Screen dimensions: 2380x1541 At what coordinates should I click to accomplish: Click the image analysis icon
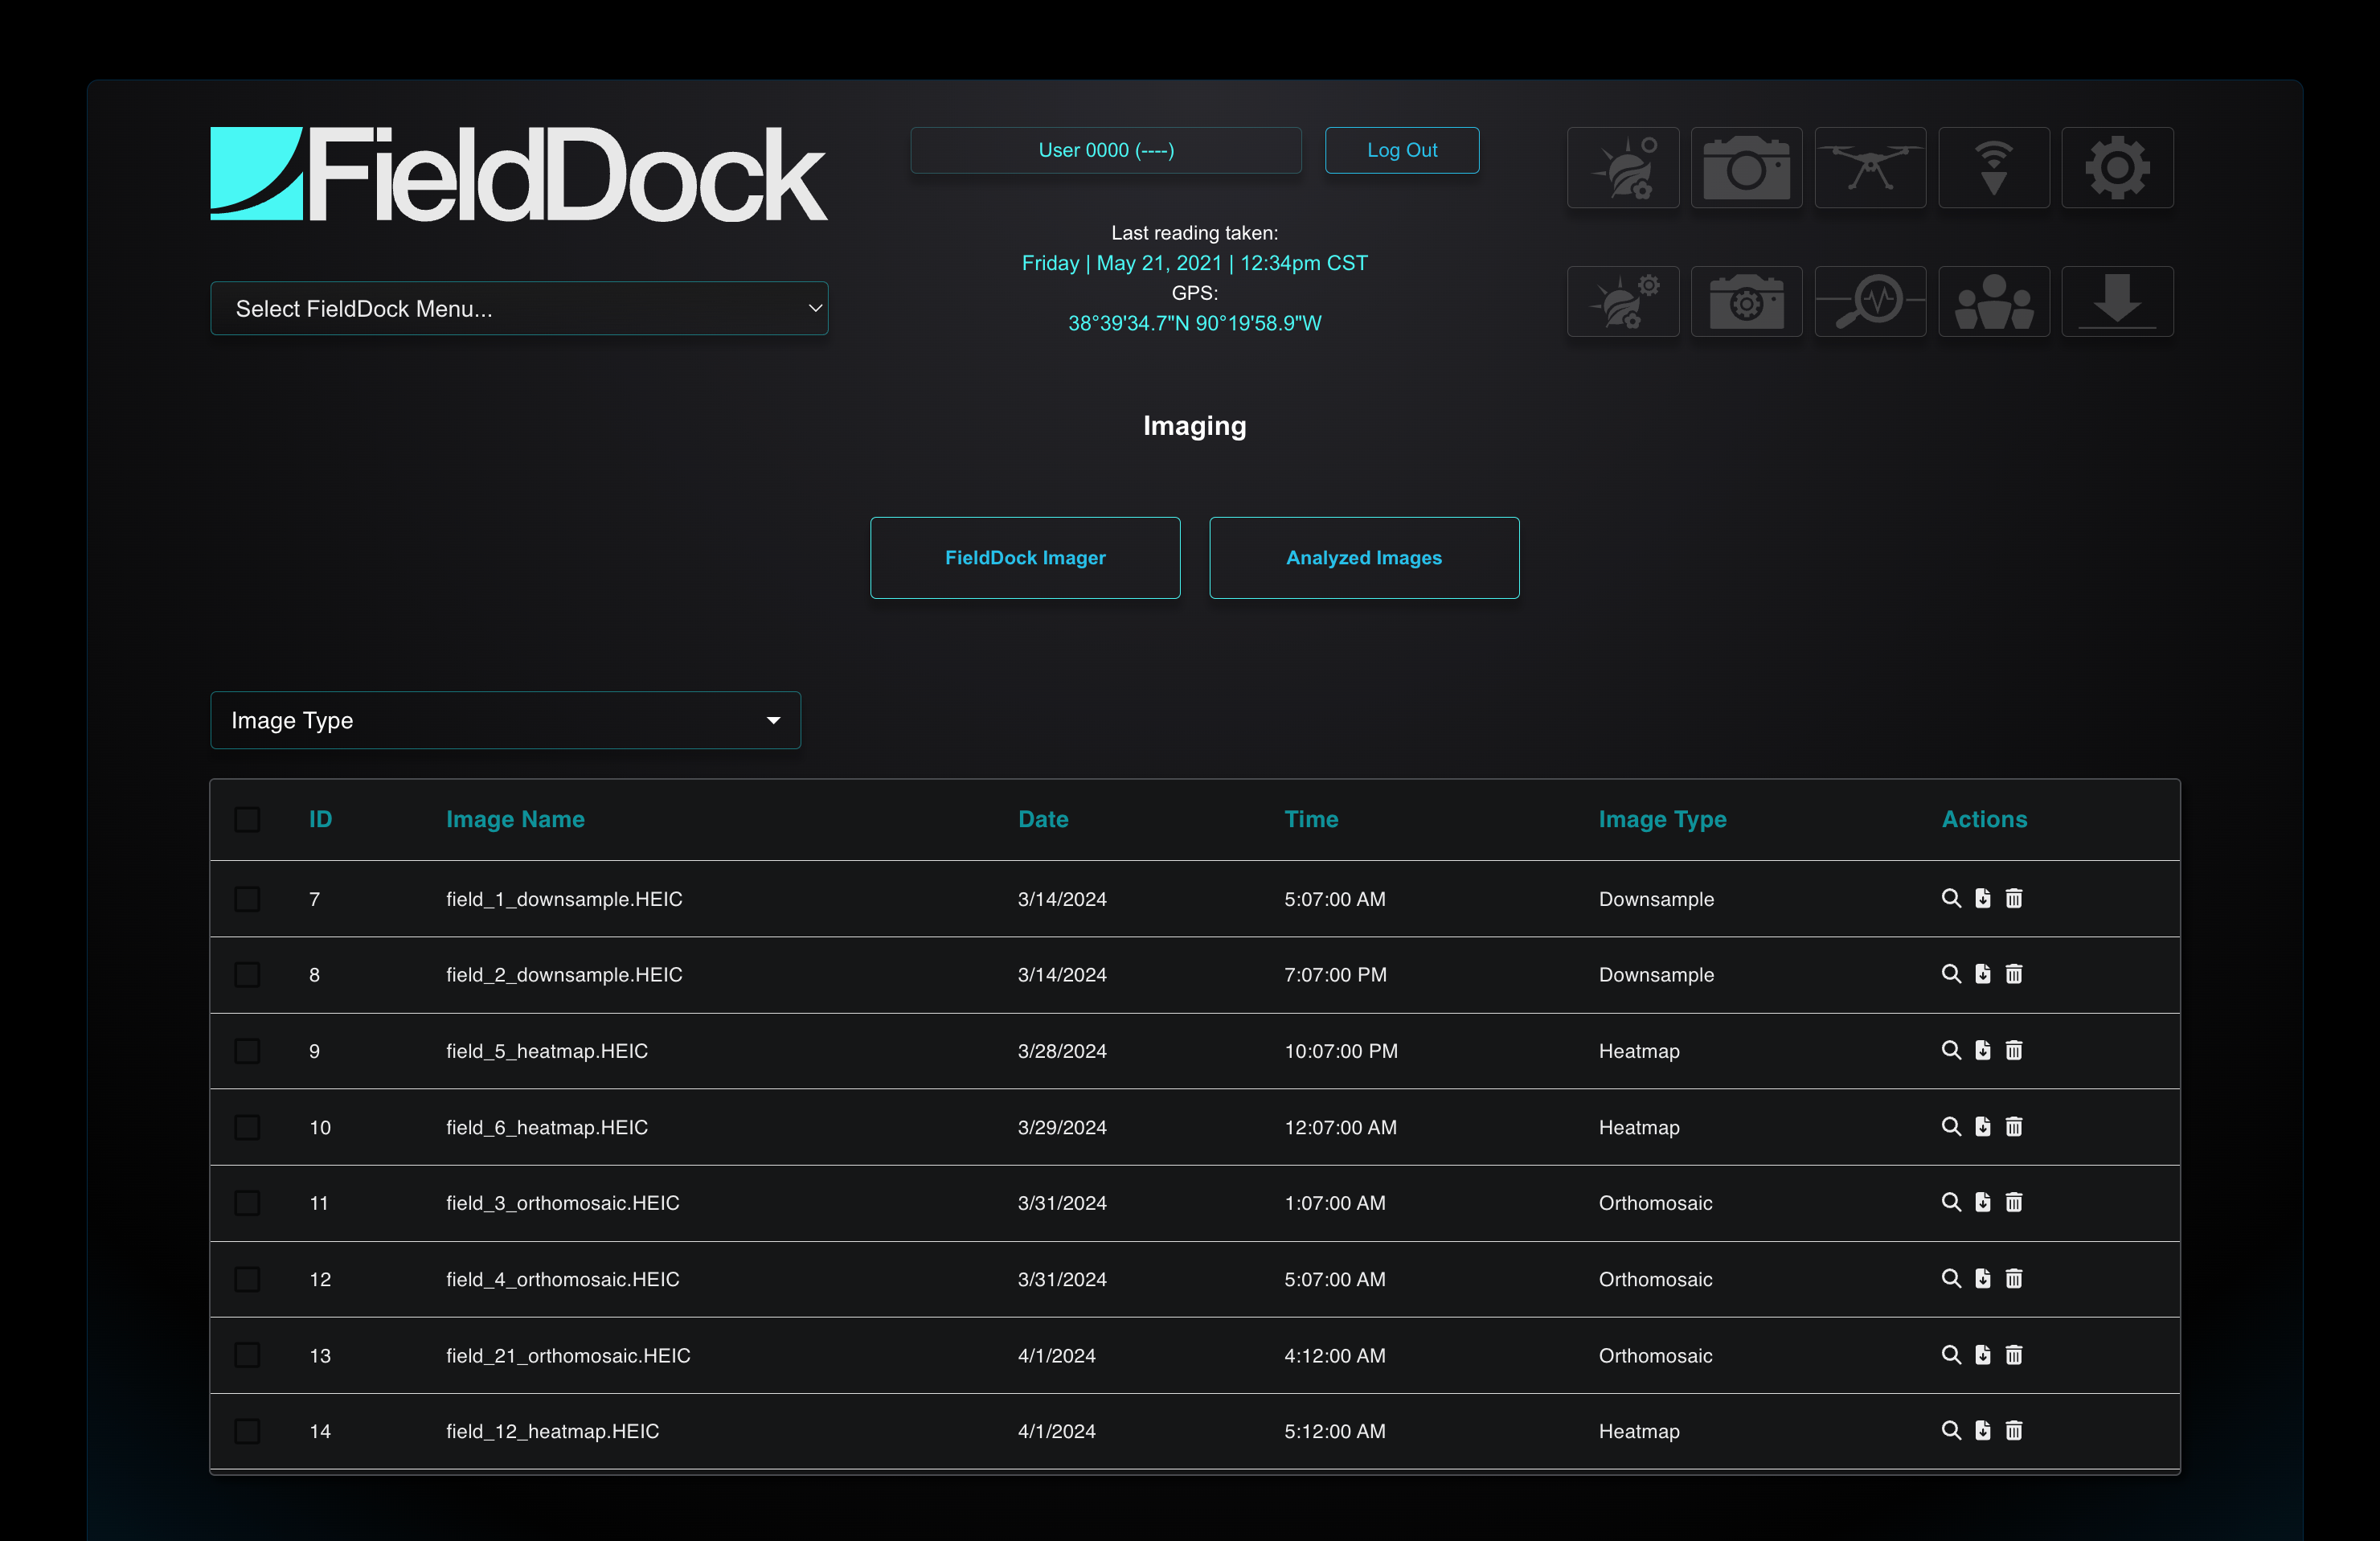[1872, 300]
